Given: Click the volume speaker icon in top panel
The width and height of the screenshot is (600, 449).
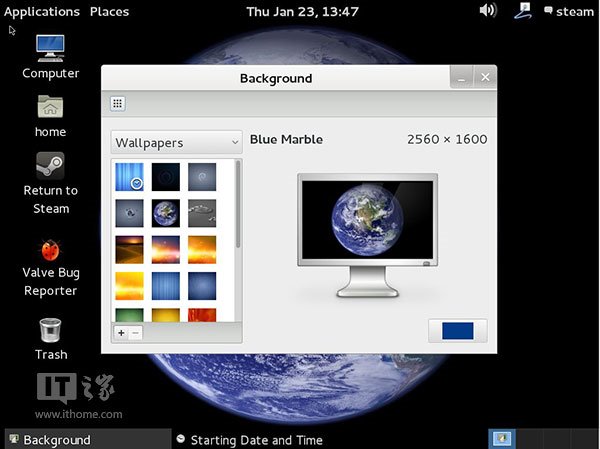Looking at the screenshot, I should [x=488, y=11].
